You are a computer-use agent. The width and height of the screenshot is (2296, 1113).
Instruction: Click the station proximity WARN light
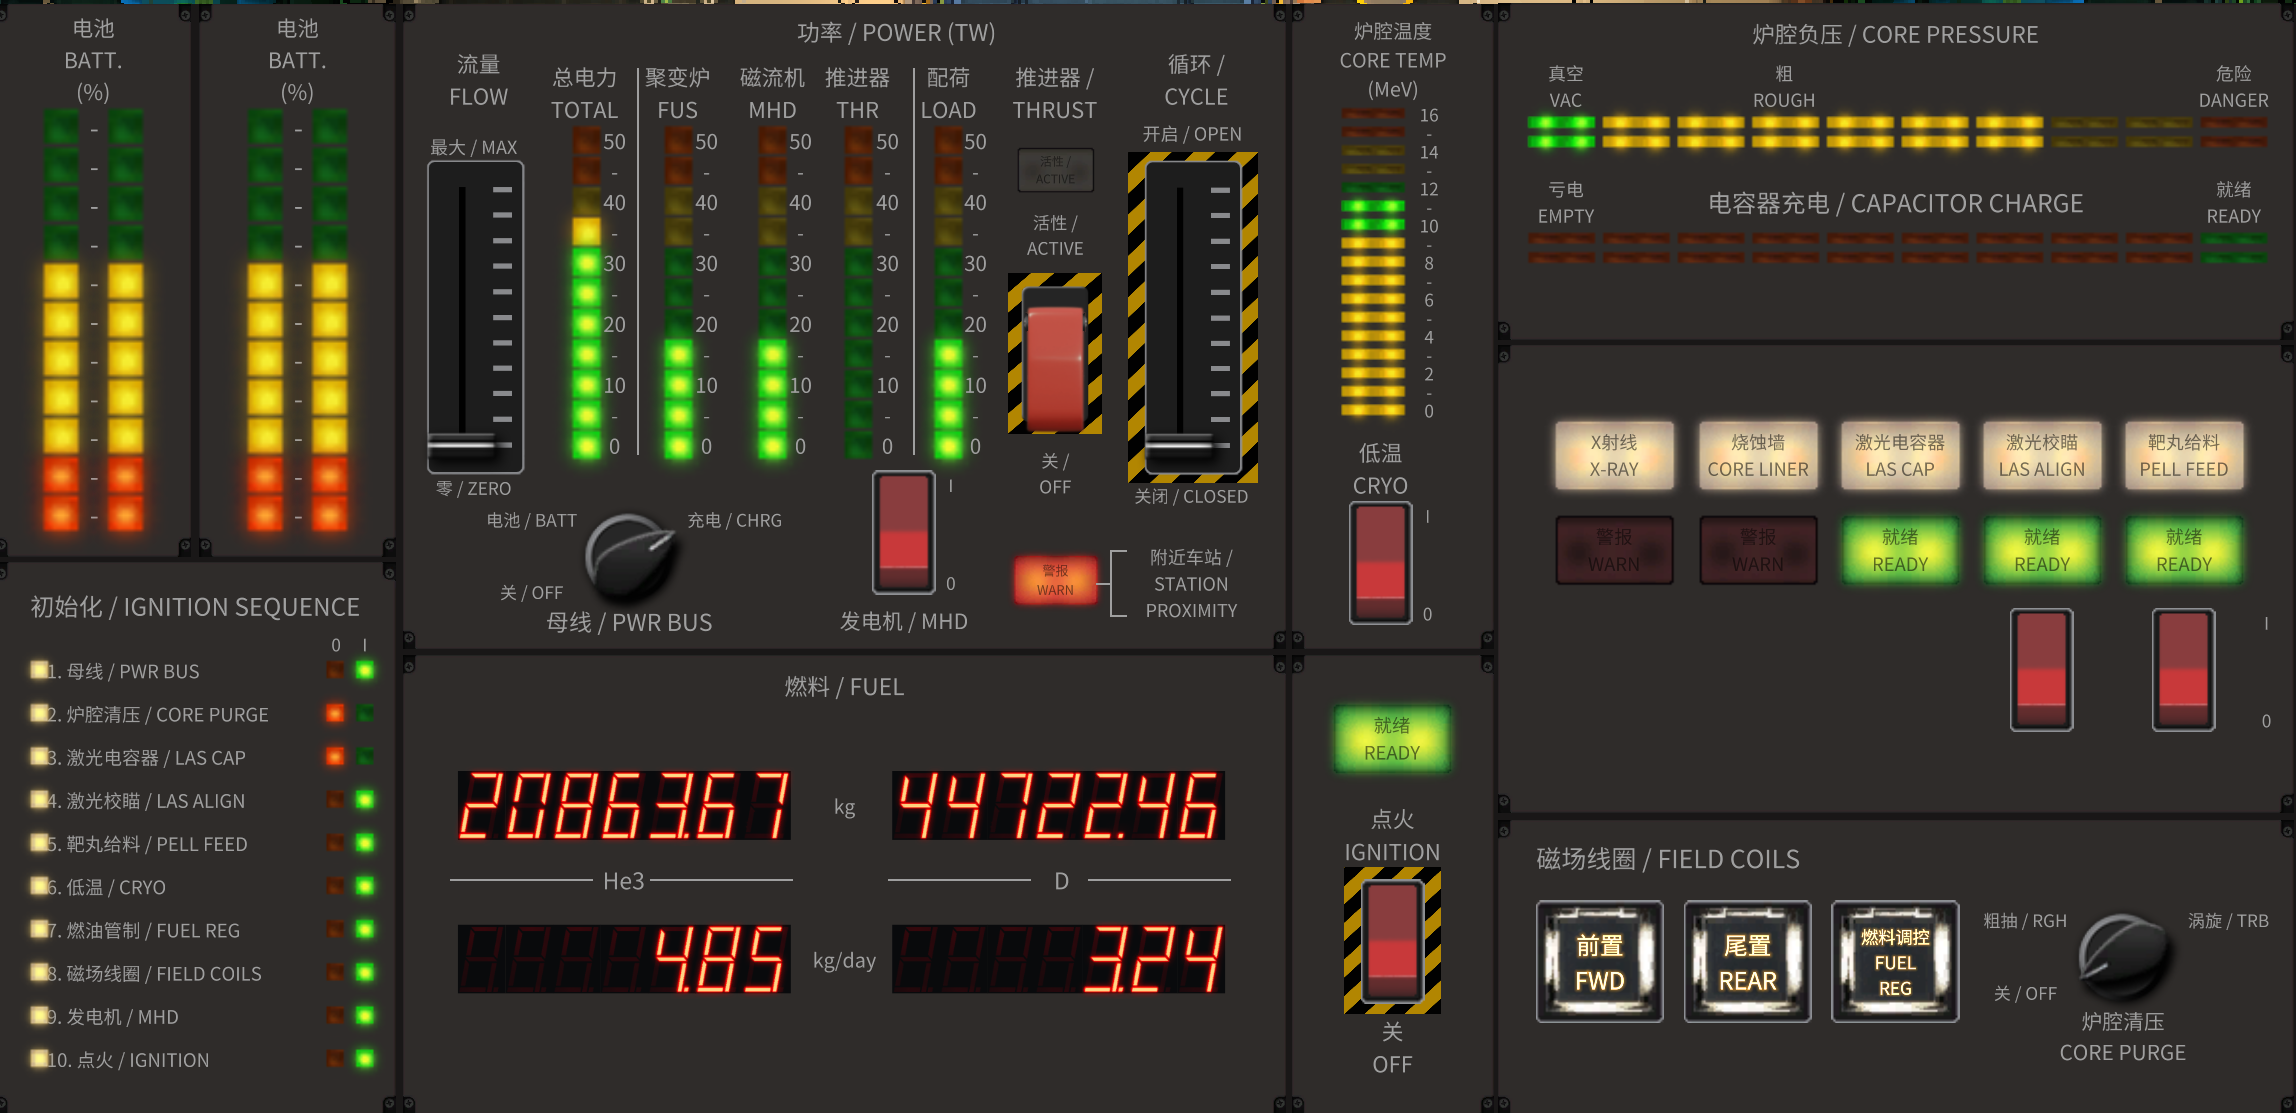click(x=1055, y=580)
